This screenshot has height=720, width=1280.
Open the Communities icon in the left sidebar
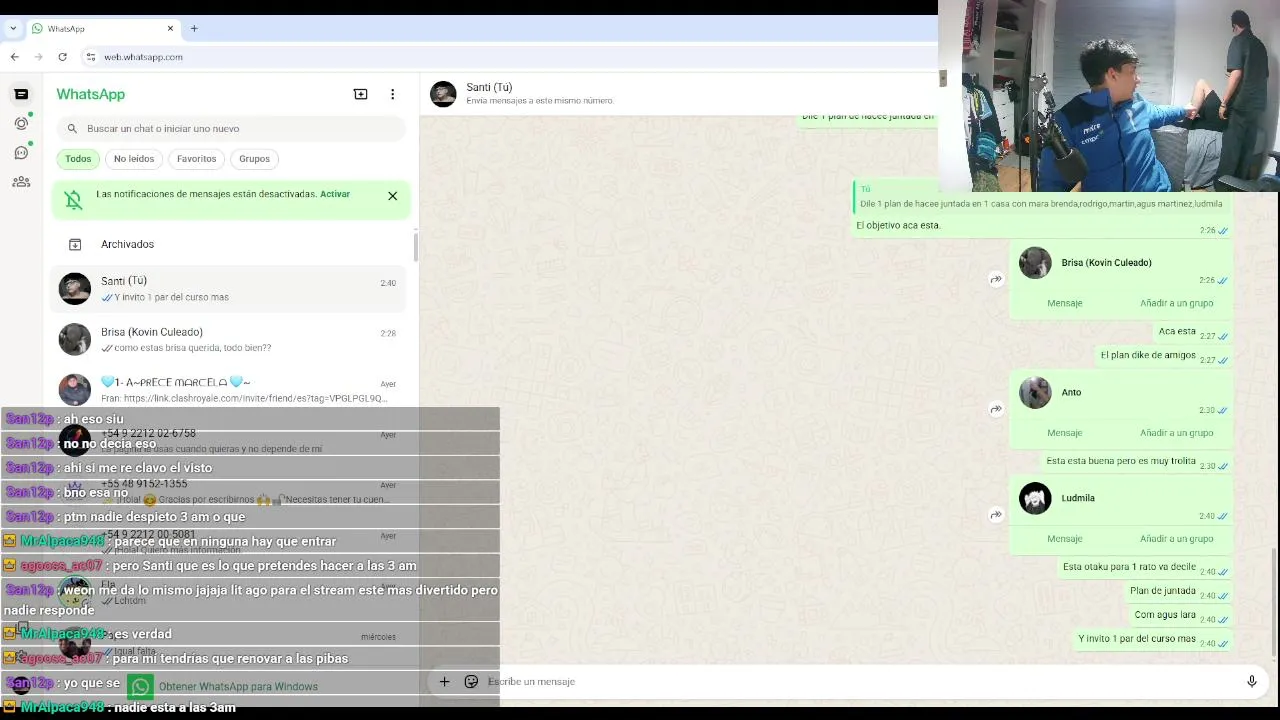[21, 182]
